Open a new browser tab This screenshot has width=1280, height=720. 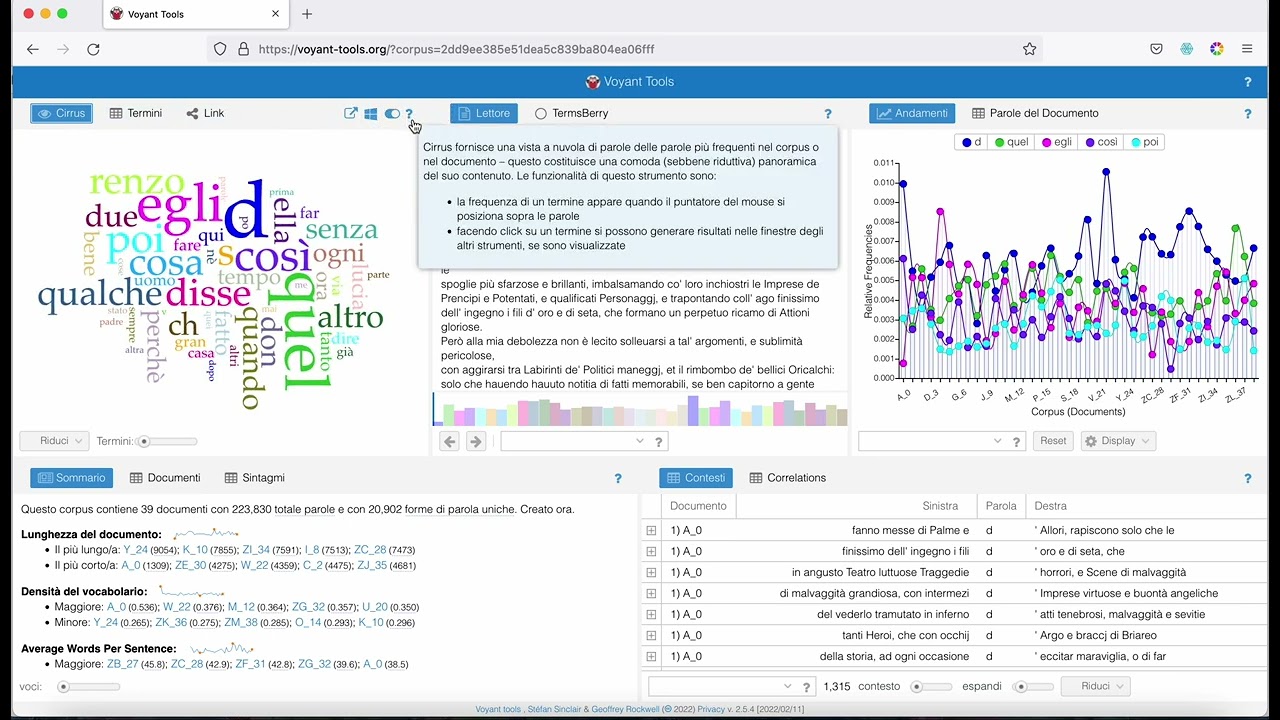(307, 14)
